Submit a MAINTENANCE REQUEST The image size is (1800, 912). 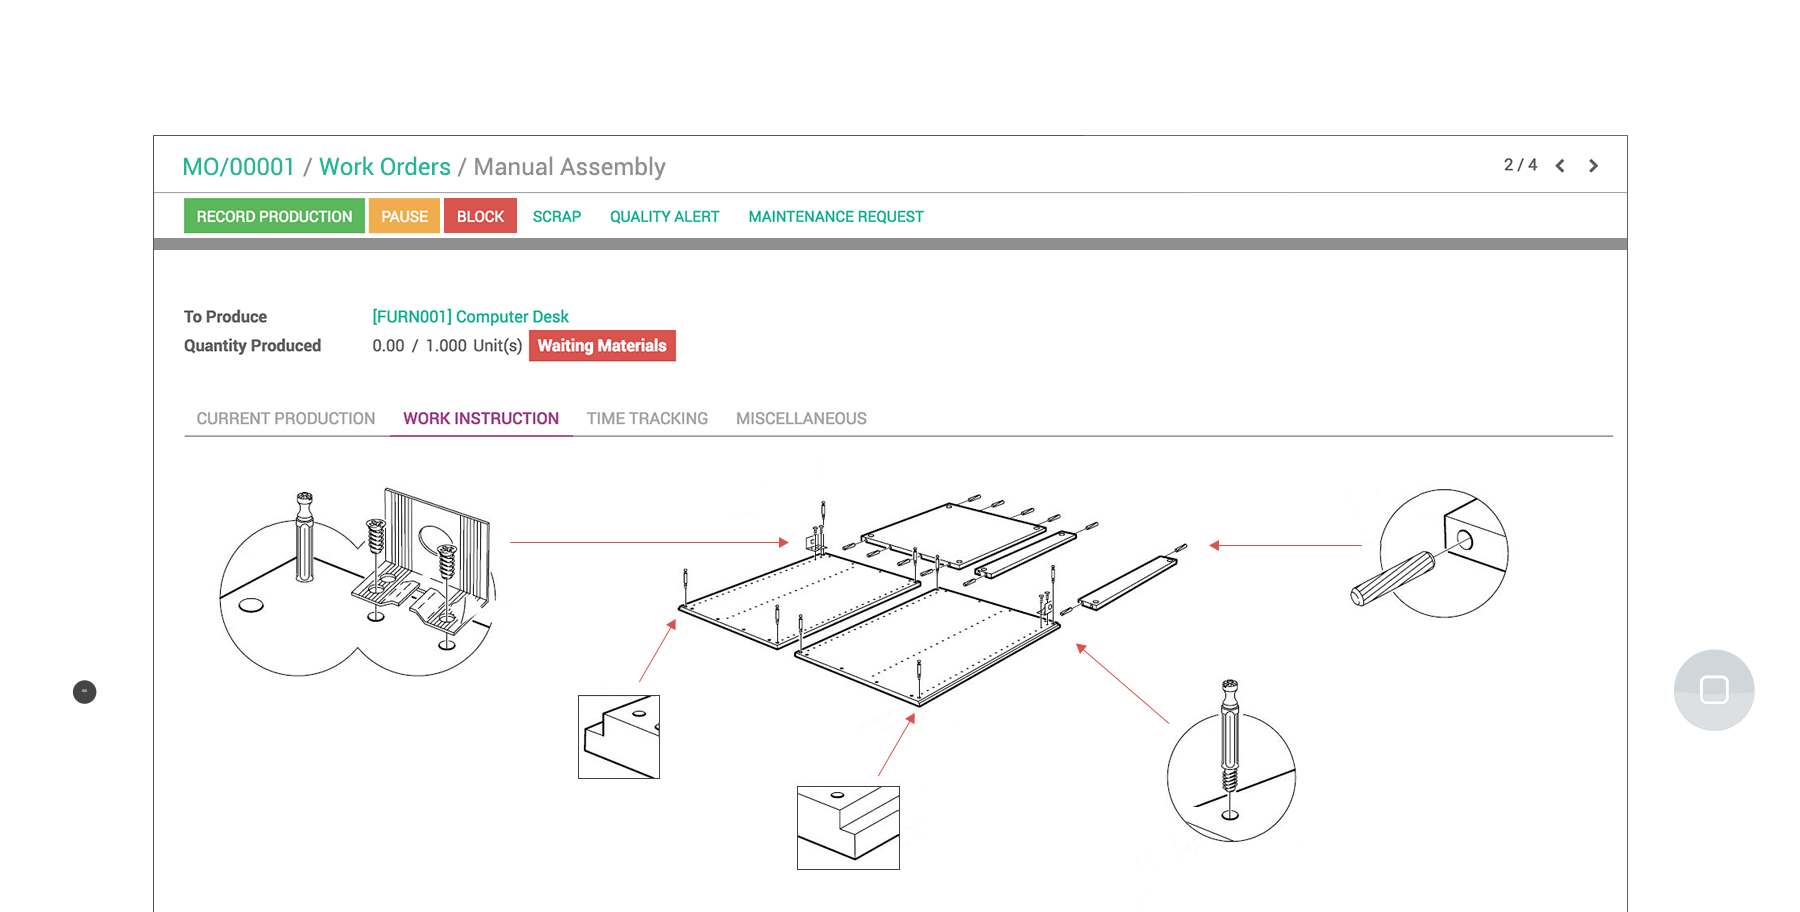coord(835,215)
